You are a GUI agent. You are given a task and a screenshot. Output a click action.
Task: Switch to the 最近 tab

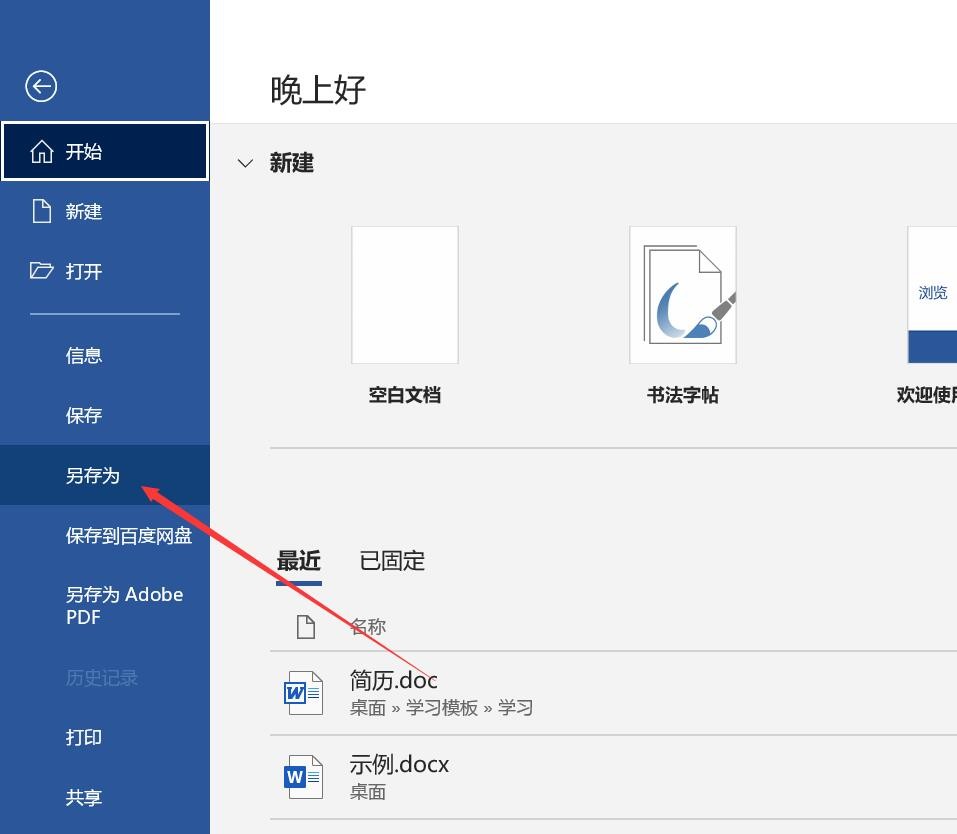pos(298,560)
